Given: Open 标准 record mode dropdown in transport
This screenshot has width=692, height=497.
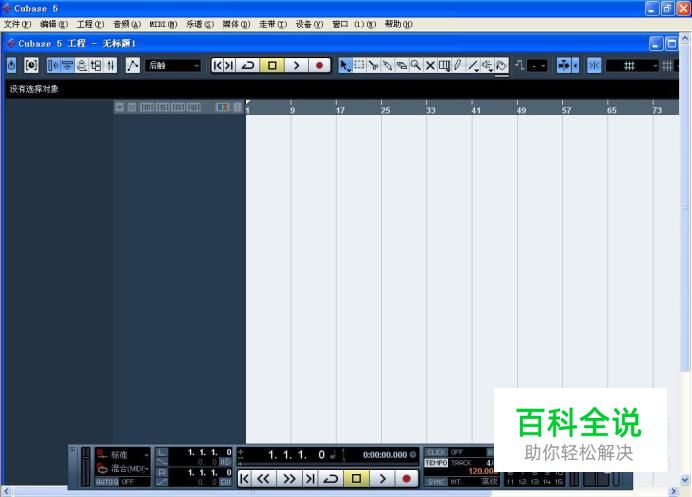Looking at the screenshot, I should tap(123, 455).
